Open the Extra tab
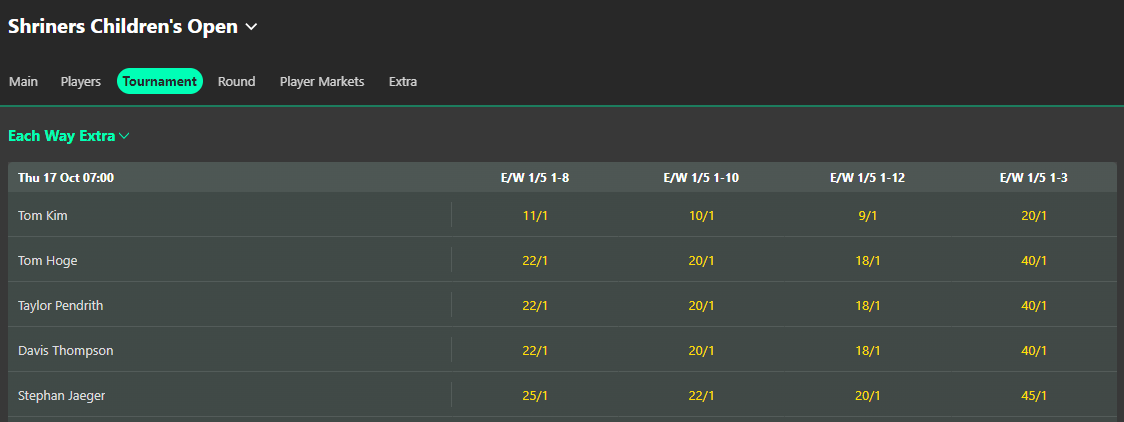The height and width of the screenshot is (422, 1124). coord(403,82)
